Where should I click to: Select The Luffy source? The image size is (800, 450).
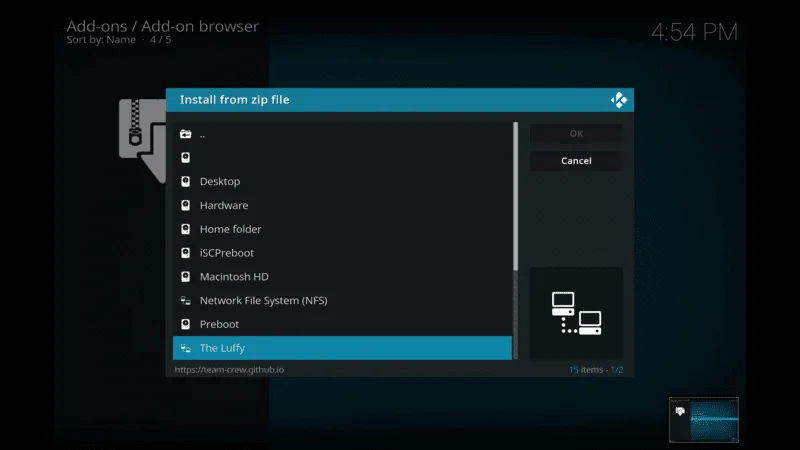point(222,348)
